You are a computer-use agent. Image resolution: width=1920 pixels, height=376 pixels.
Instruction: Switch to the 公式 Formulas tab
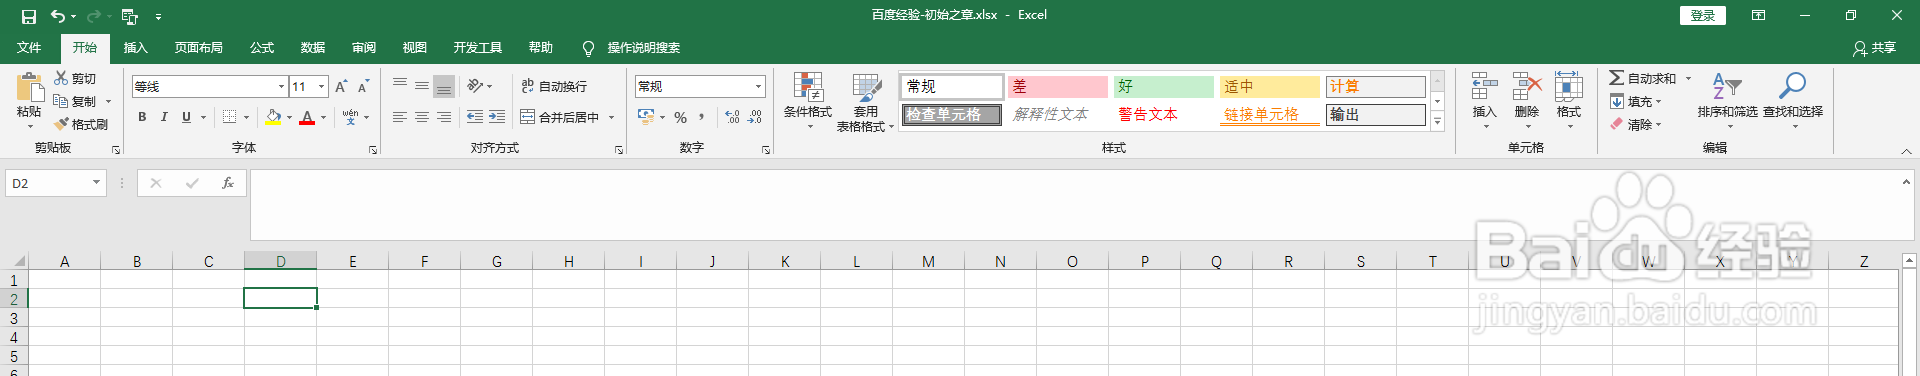coord(262,48)
